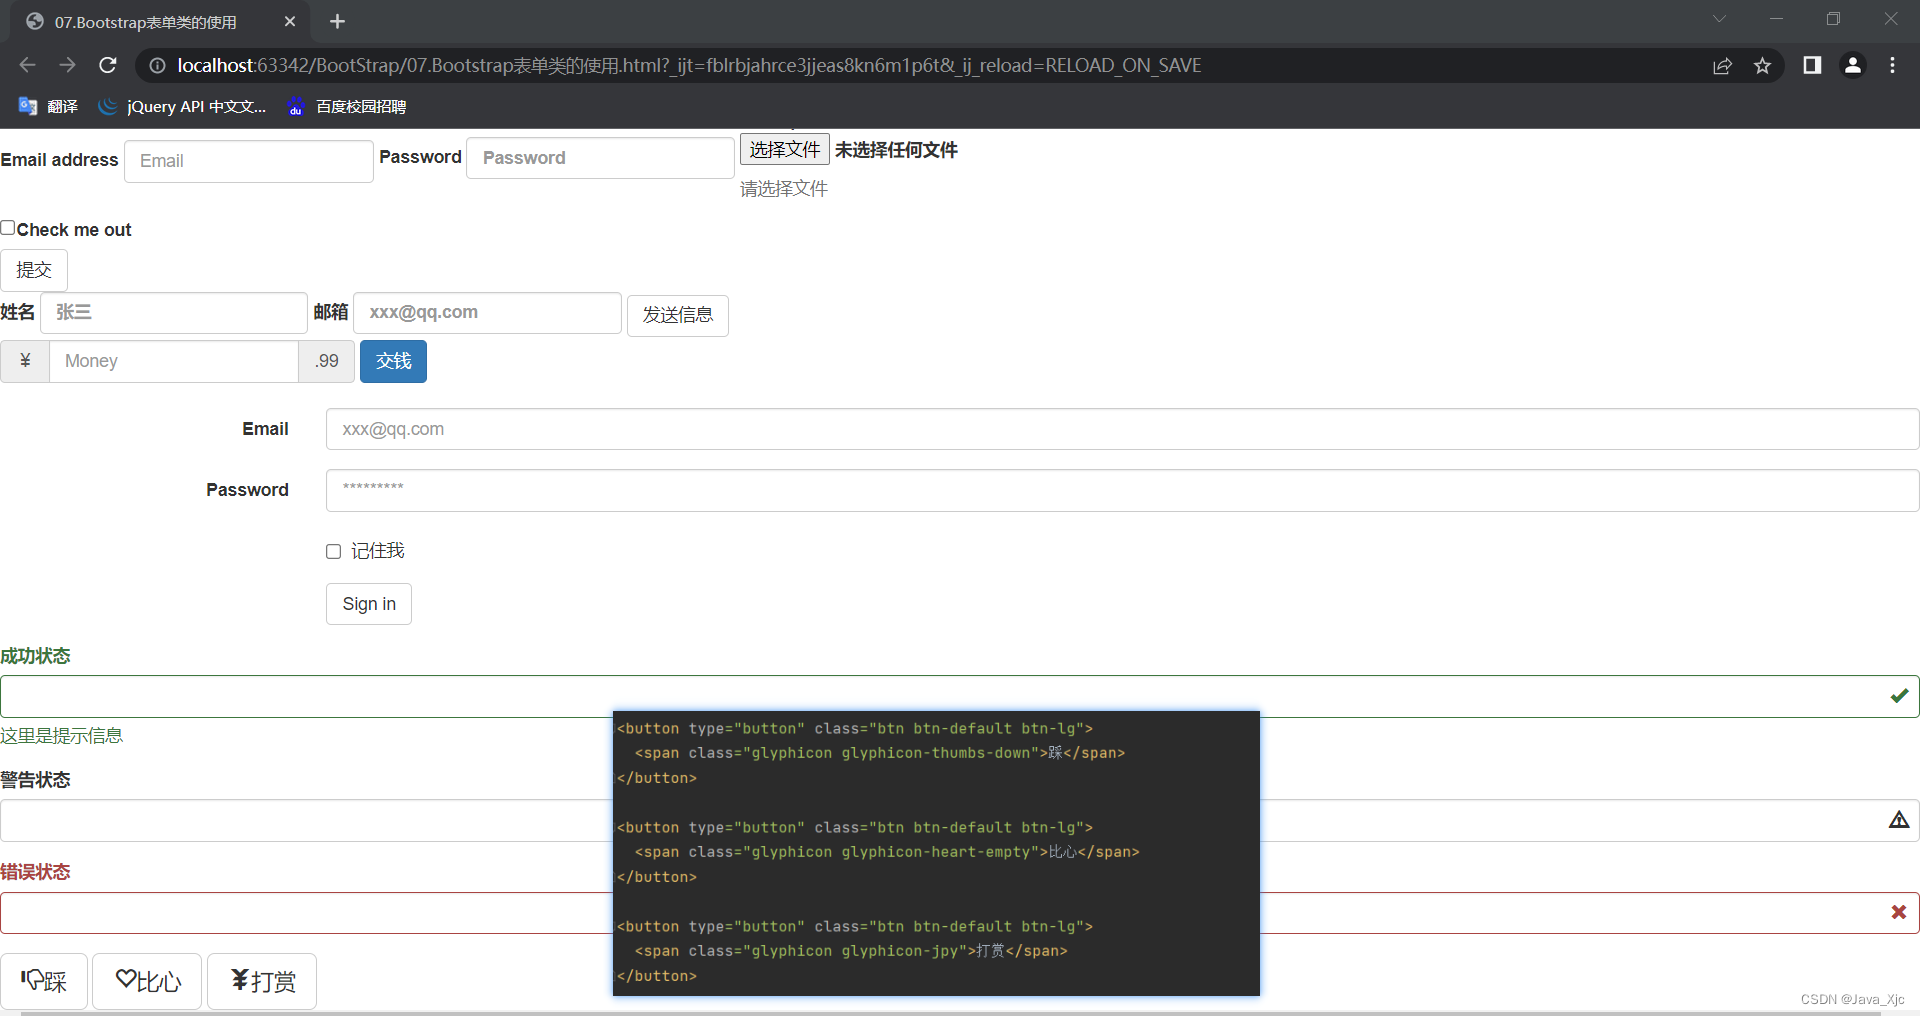This screenshot has width=1920, height=1016.
Task: Click the glyphicon-jpy code line
Action: [x=851, y=951]
